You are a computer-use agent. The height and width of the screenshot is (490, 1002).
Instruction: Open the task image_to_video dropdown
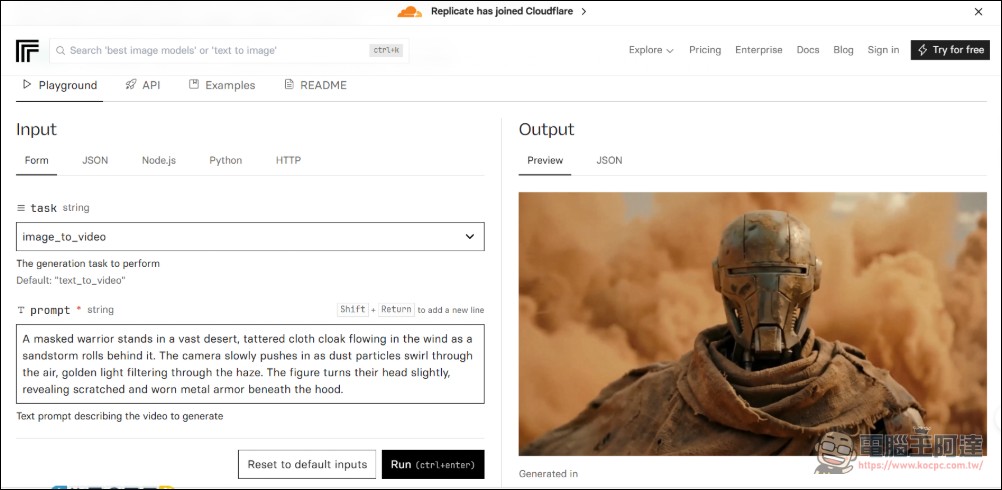point(250,237)
